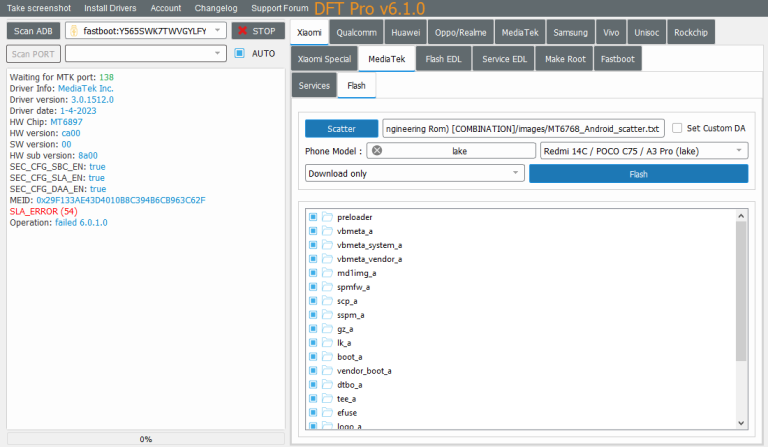
Task: Switch to the top-level MediaTek brand tab
Action: (x=520, y=32)
